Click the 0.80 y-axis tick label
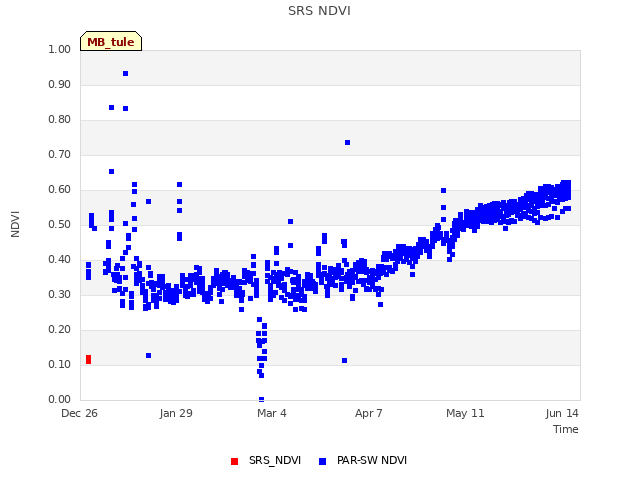This screenshot has height=480, width=640. click(60, 120)
